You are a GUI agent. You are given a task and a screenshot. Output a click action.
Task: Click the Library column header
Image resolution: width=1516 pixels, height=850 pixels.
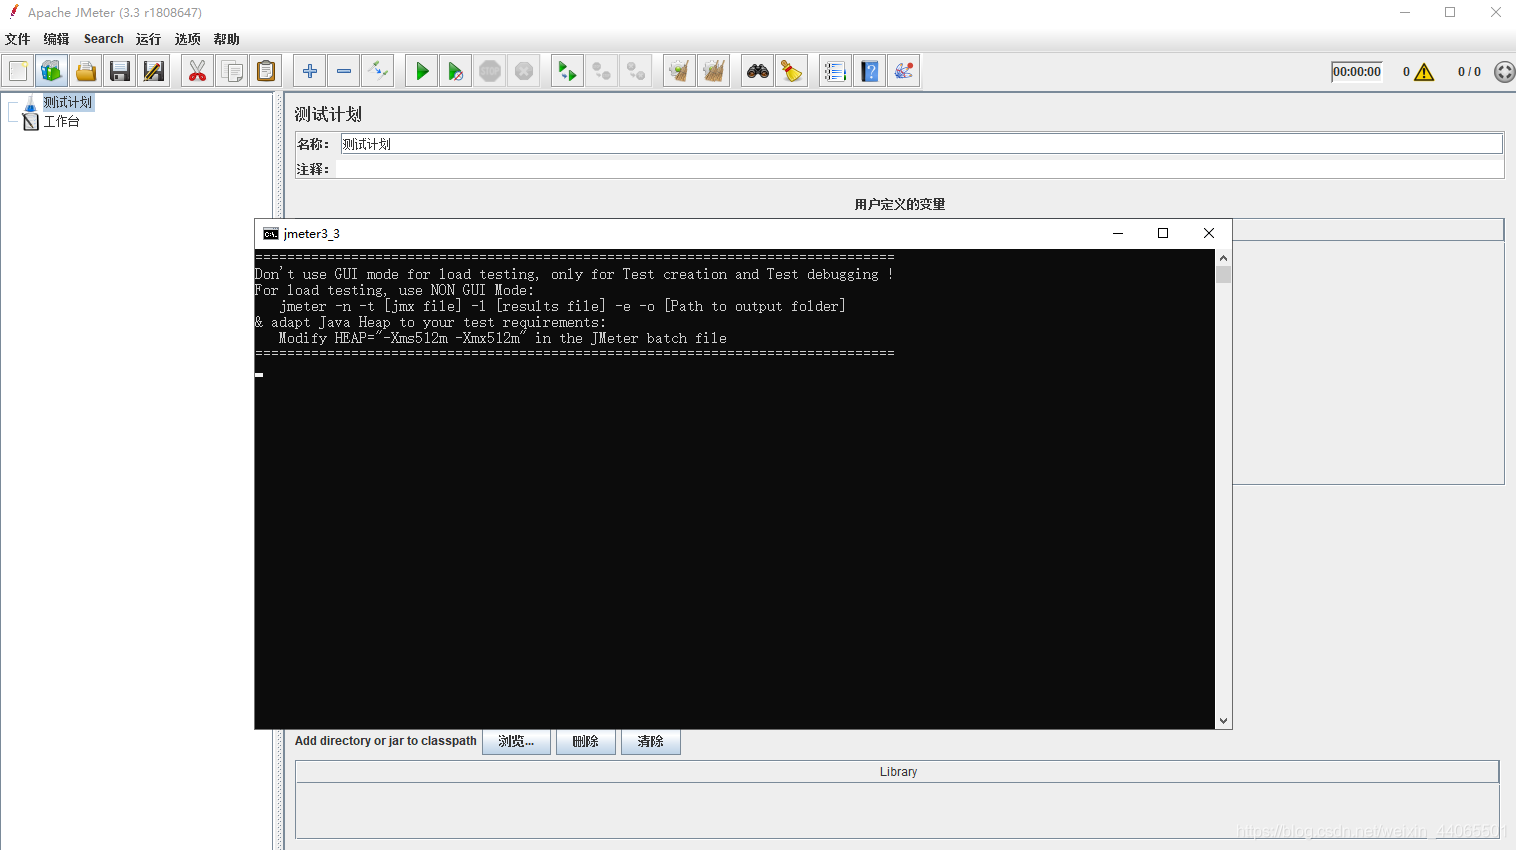(x=897, y=772)
